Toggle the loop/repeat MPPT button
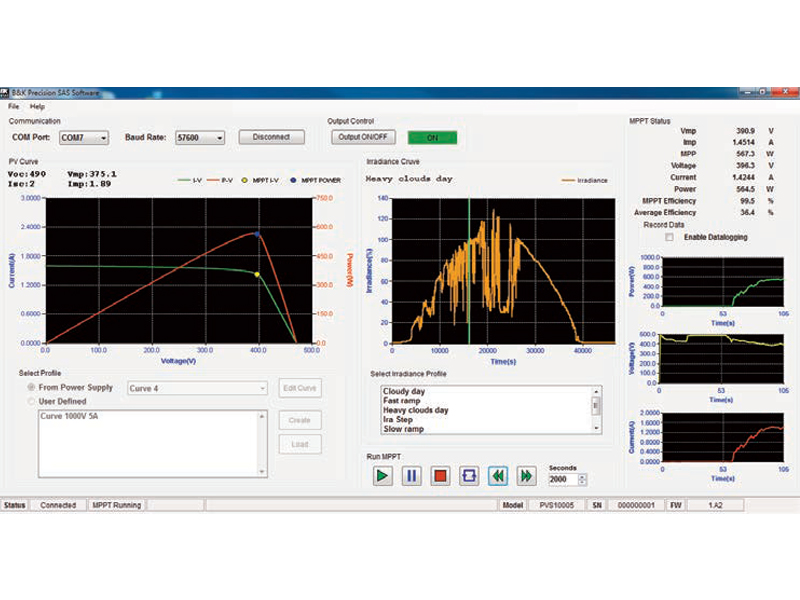The image size is (800, 600). click(469, 476)
